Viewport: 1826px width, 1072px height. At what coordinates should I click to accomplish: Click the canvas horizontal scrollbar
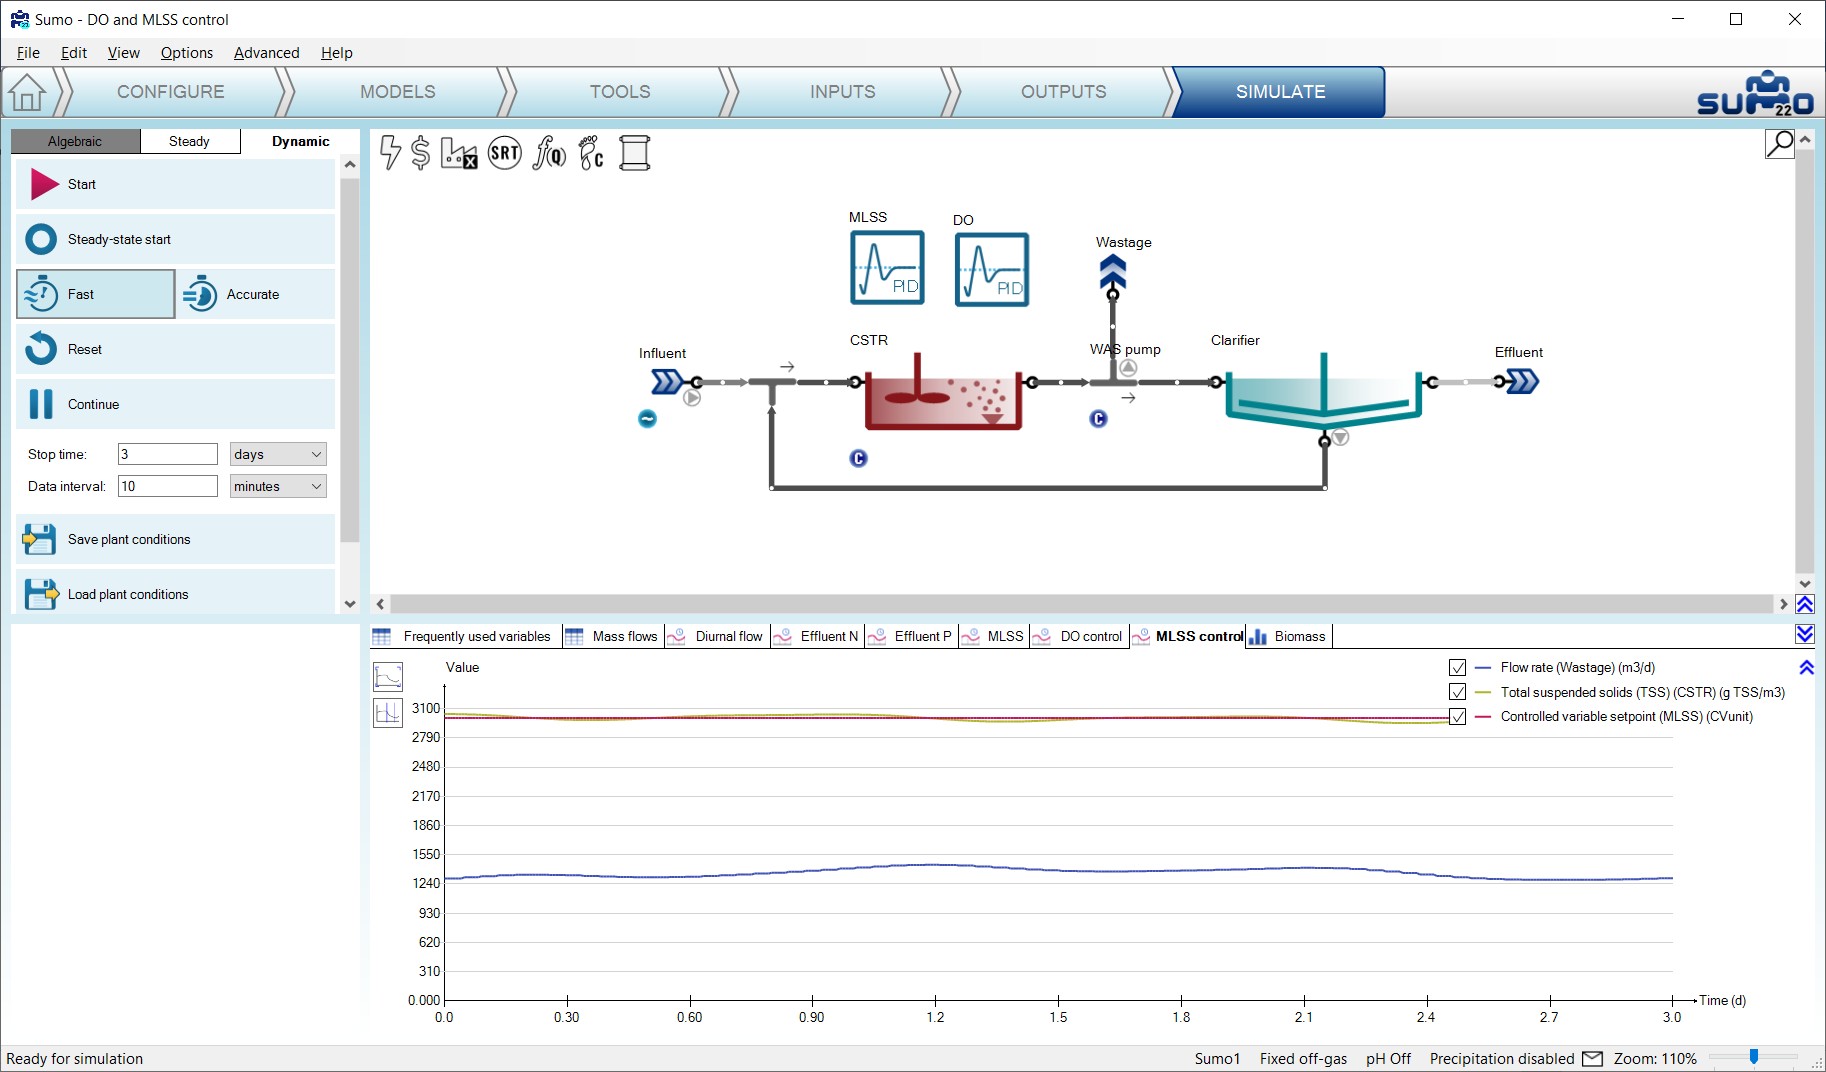[x=1081, y=604]
